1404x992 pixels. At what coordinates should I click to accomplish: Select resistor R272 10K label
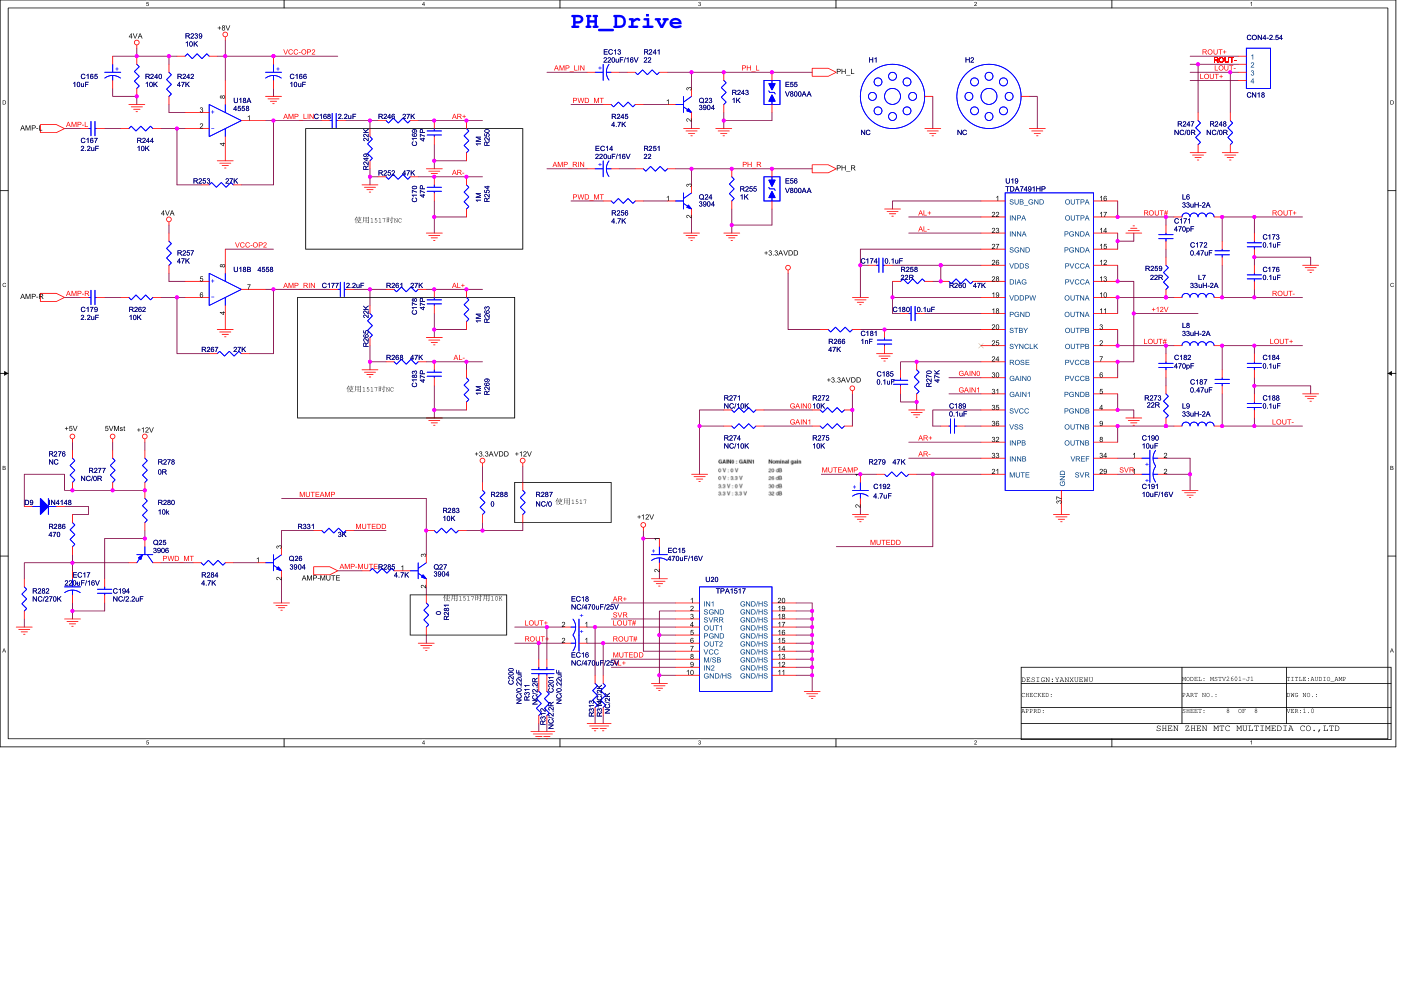pyautogui.click(x=820, y=402)
